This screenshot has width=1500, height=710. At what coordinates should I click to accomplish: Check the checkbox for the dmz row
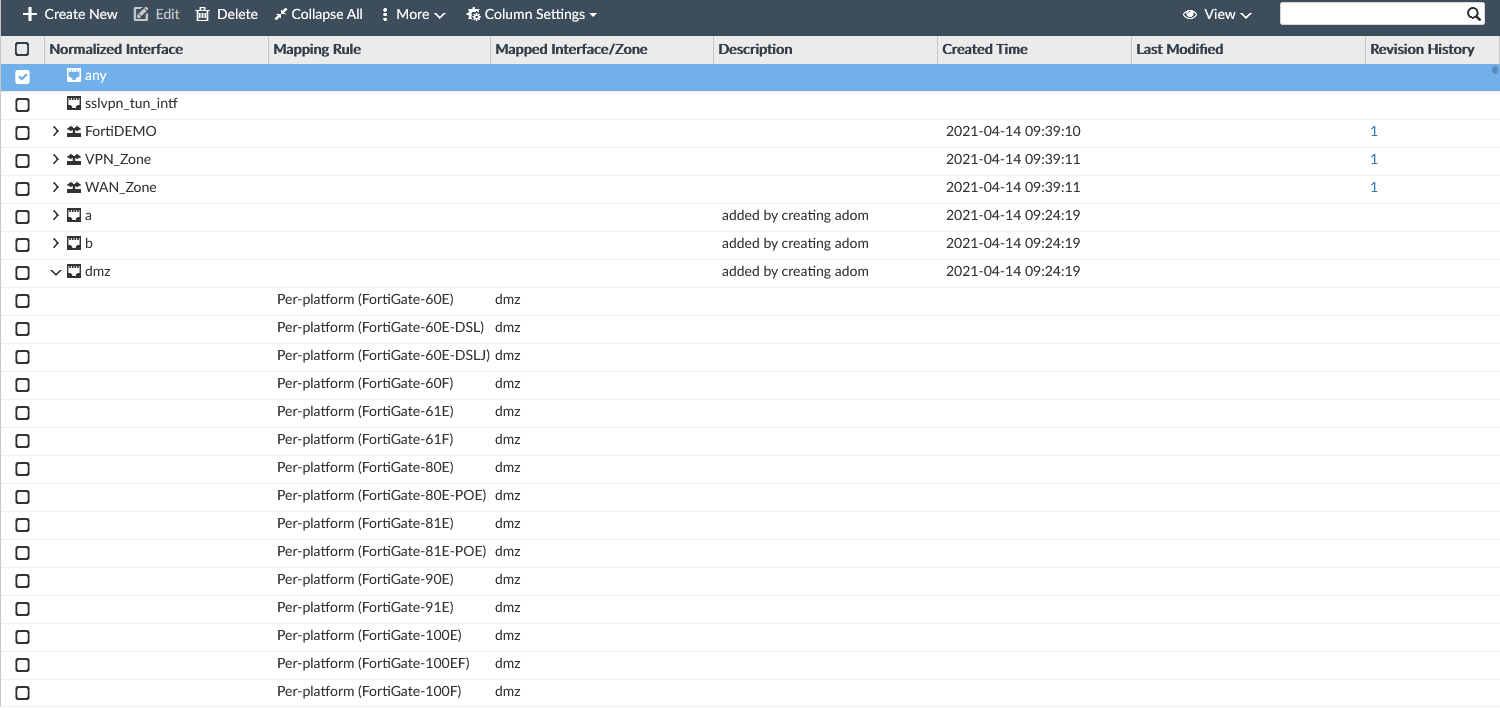coord(23,272)
